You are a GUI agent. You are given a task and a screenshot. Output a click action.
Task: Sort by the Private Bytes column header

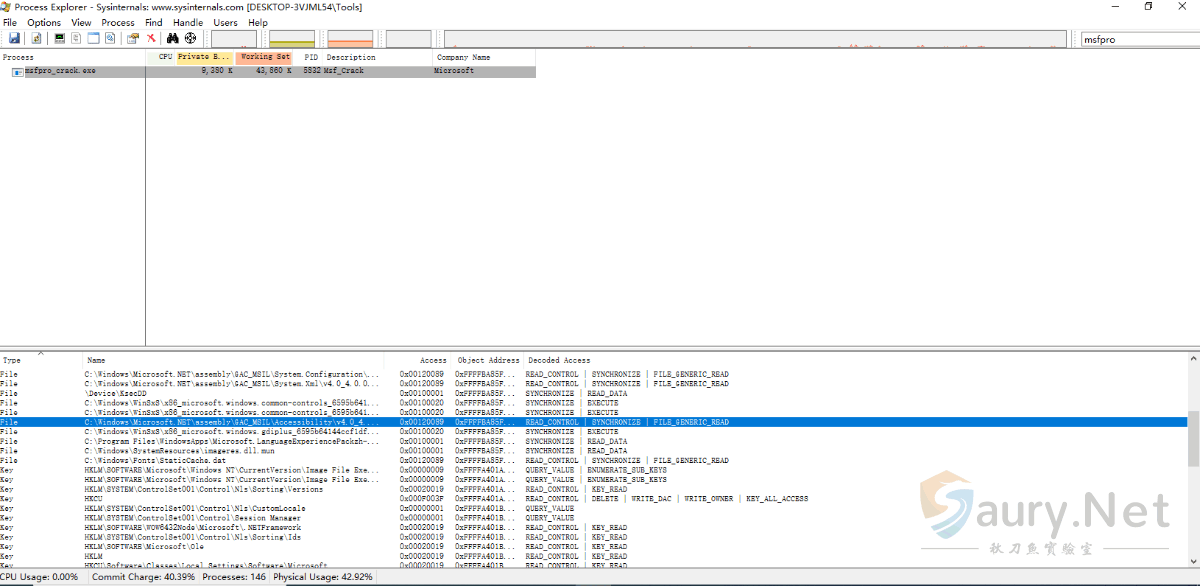point(204,57)
